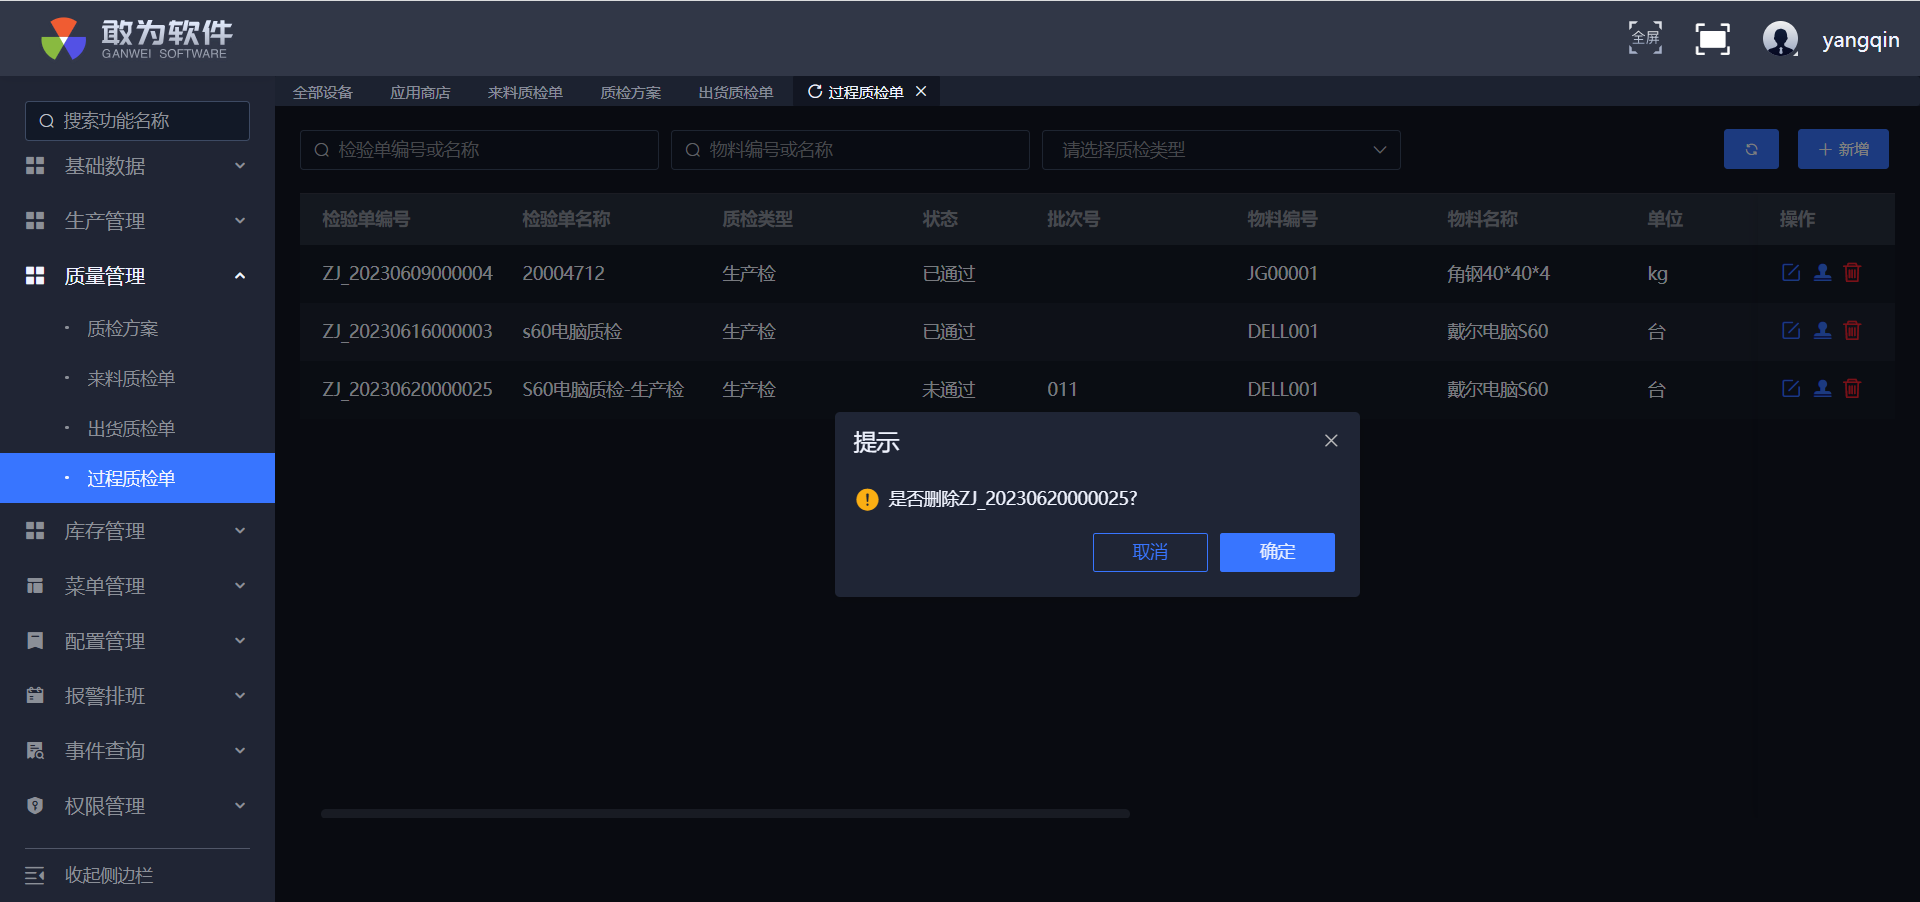Switch to the 来料质检单 tab

(525, 93)
